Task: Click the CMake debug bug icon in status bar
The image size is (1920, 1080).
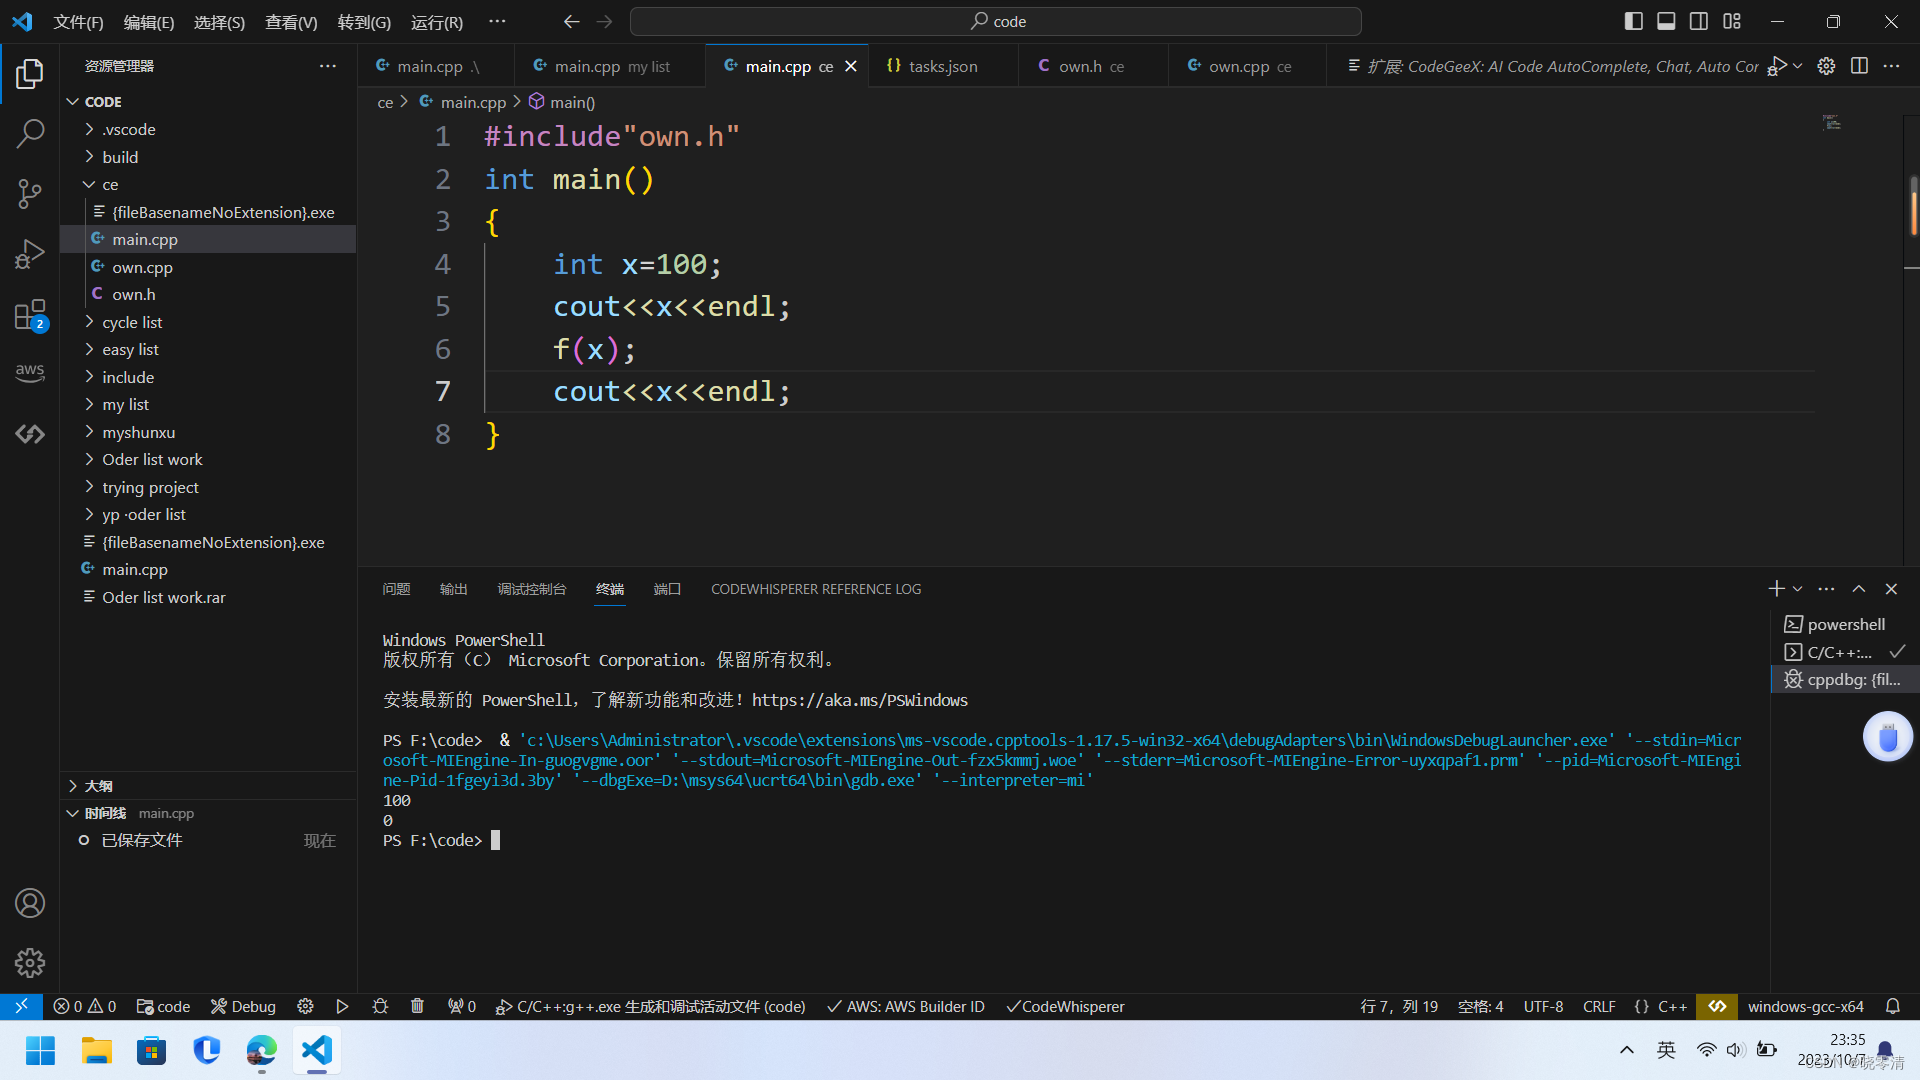Action: (380, 1007)
